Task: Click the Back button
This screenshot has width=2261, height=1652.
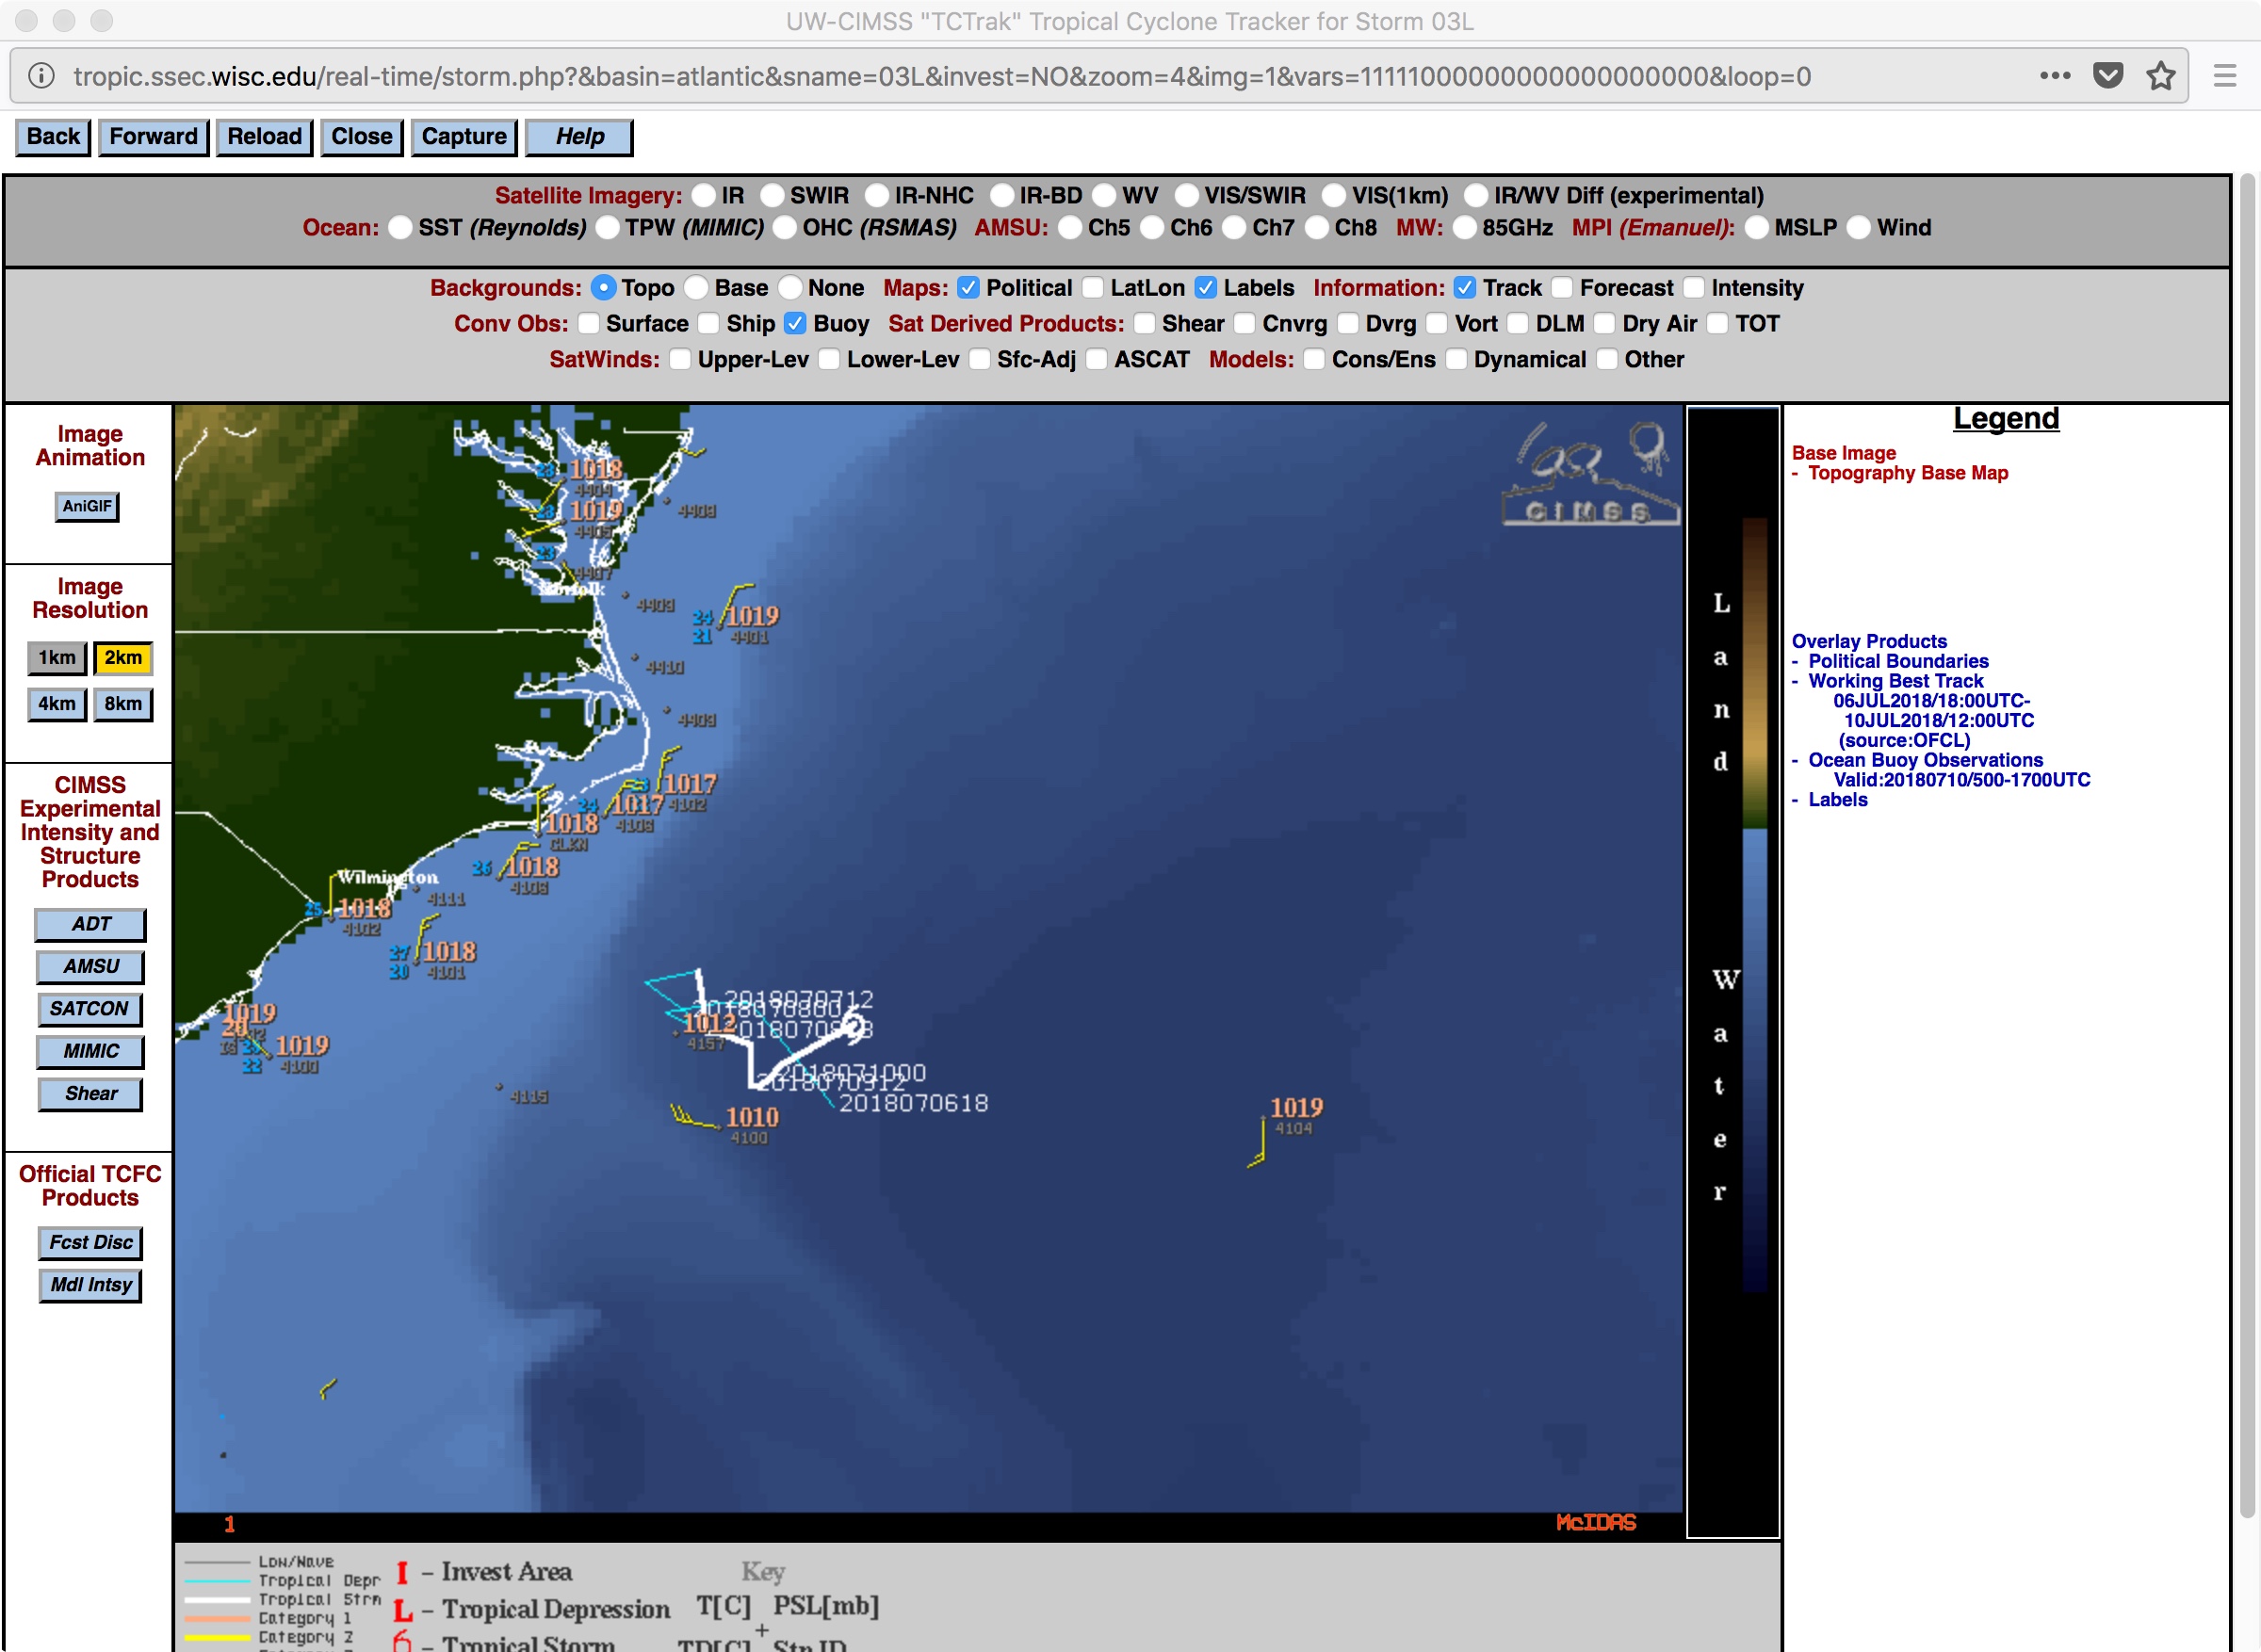Action: tap(53, 137)
